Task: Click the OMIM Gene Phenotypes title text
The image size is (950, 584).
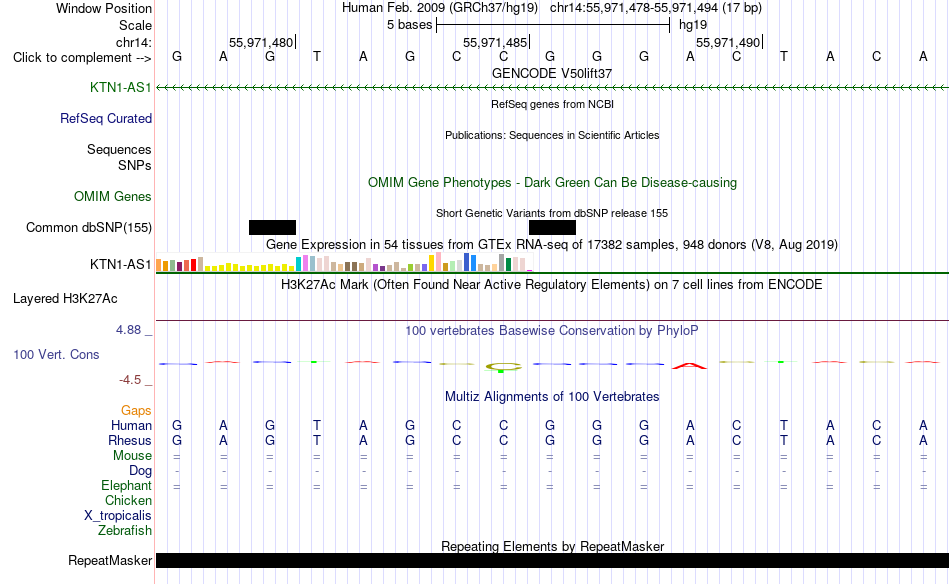Action: (553, 183)
